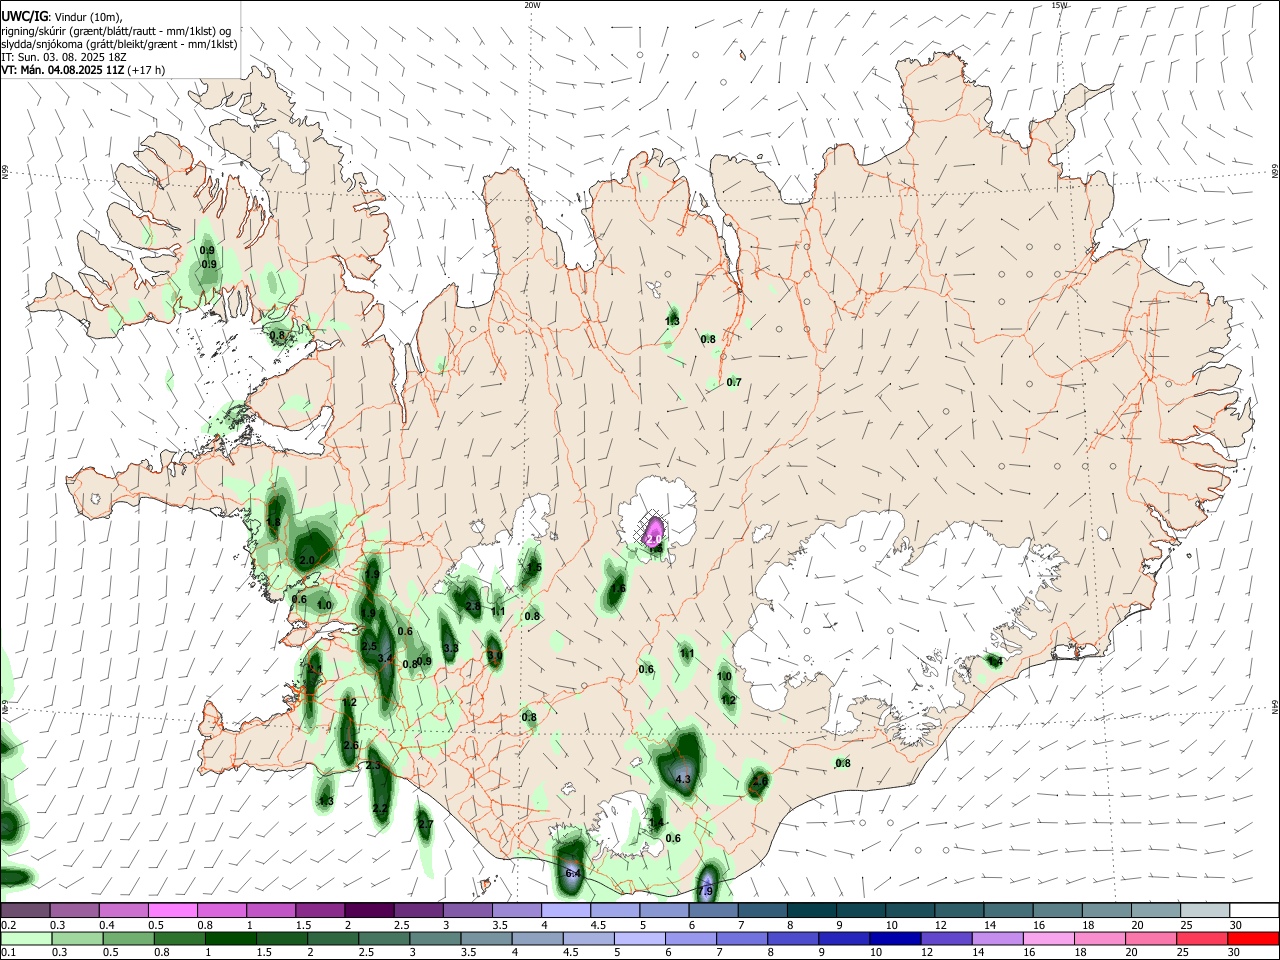Image resolution: width=1280 pixels, height=960 pixels.
Task: Click the 6.4 precipitation value on south coast
Action: 573,873
